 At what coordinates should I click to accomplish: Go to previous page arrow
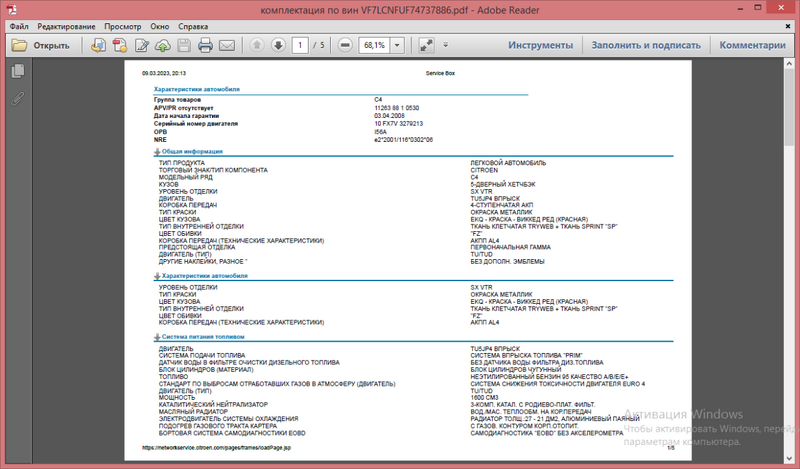[256, 45]
